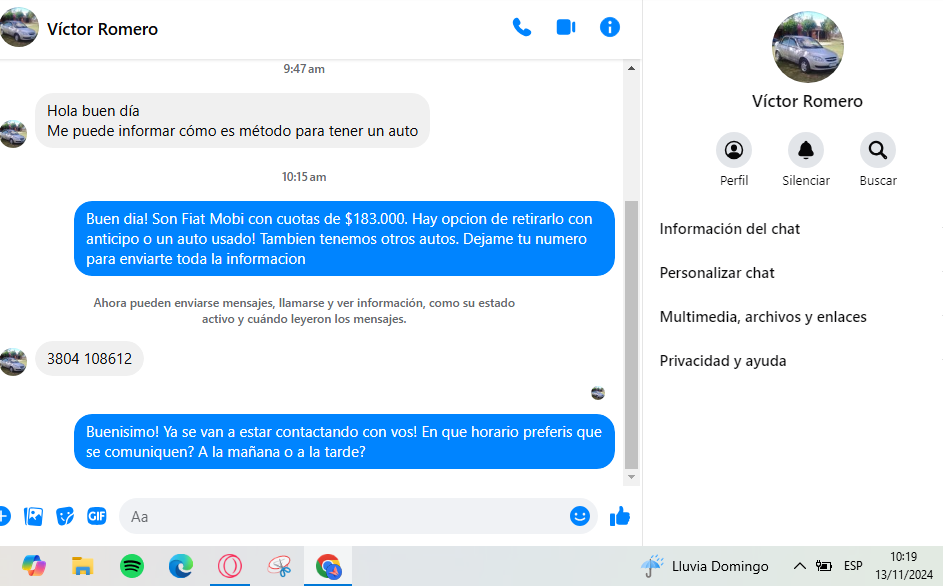
Task: Start a video call with Víctor Romero
Action: point(566,28)
